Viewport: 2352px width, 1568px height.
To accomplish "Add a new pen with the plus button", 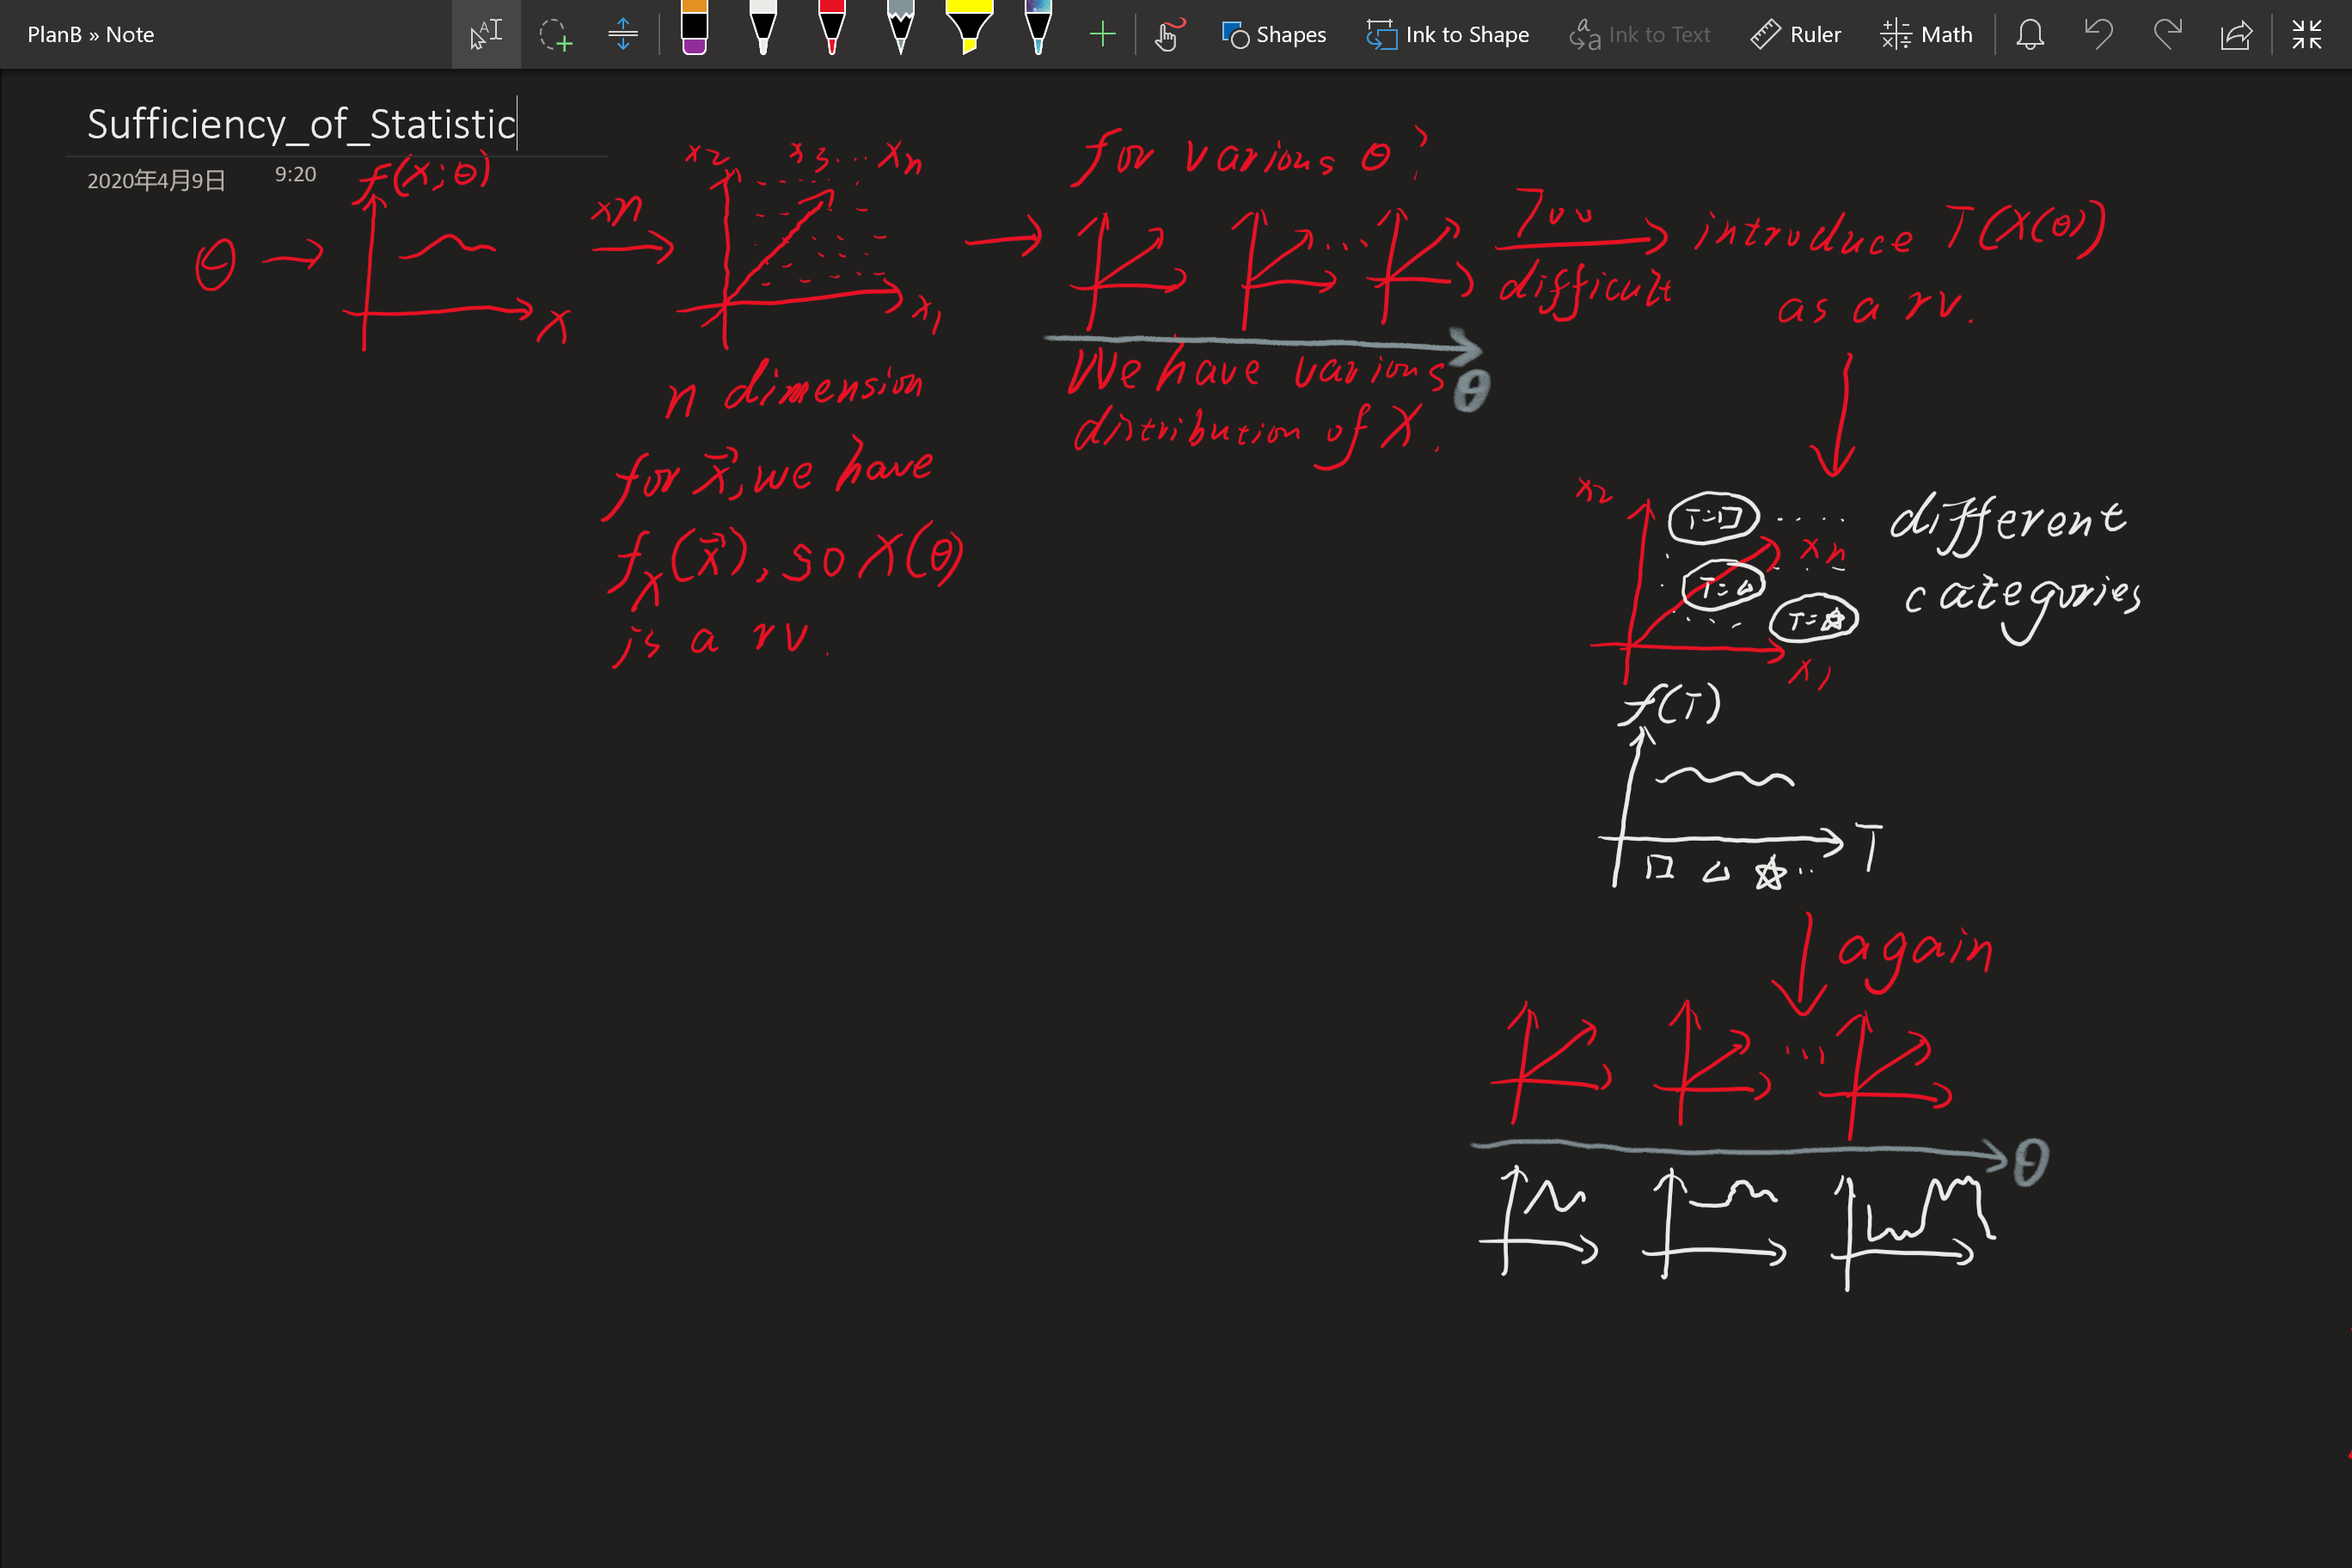I will point(1101,33).
